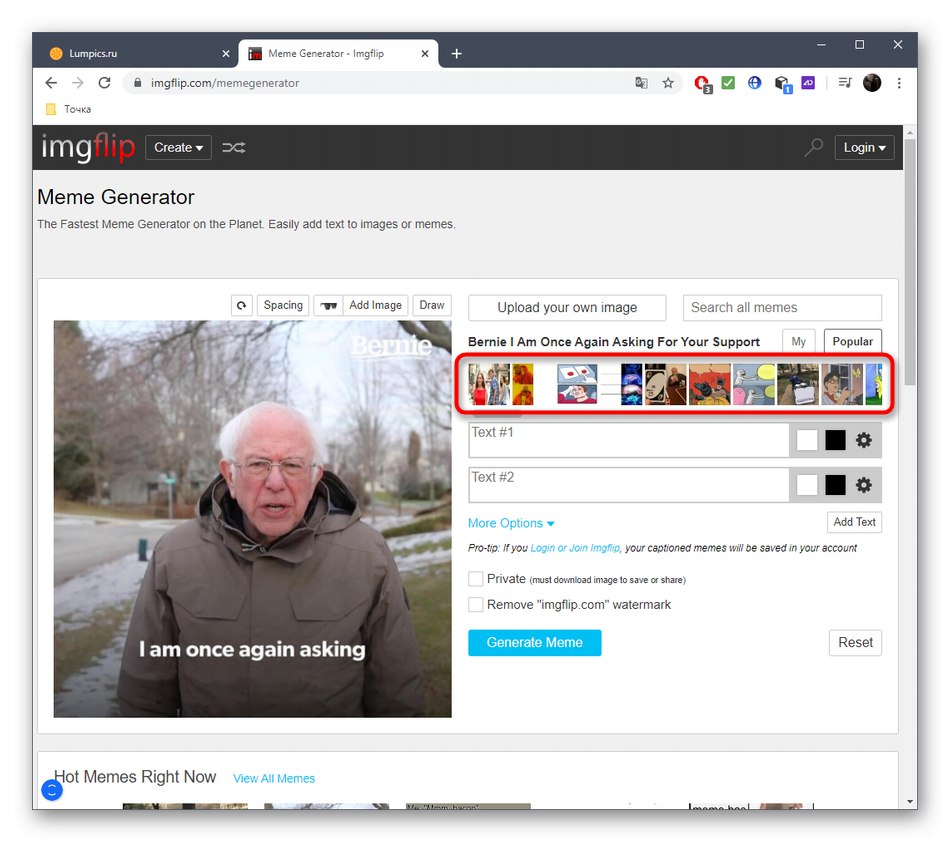
Task: Select the UNO Draw 25 template
Action: pos(665,384)
